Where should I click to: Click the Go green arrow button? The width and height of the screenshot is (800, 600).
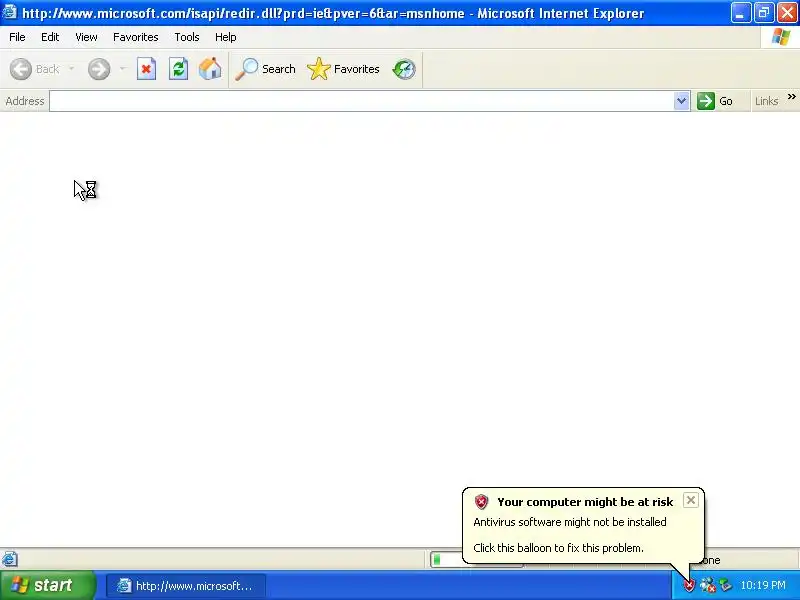click(715, 101)
